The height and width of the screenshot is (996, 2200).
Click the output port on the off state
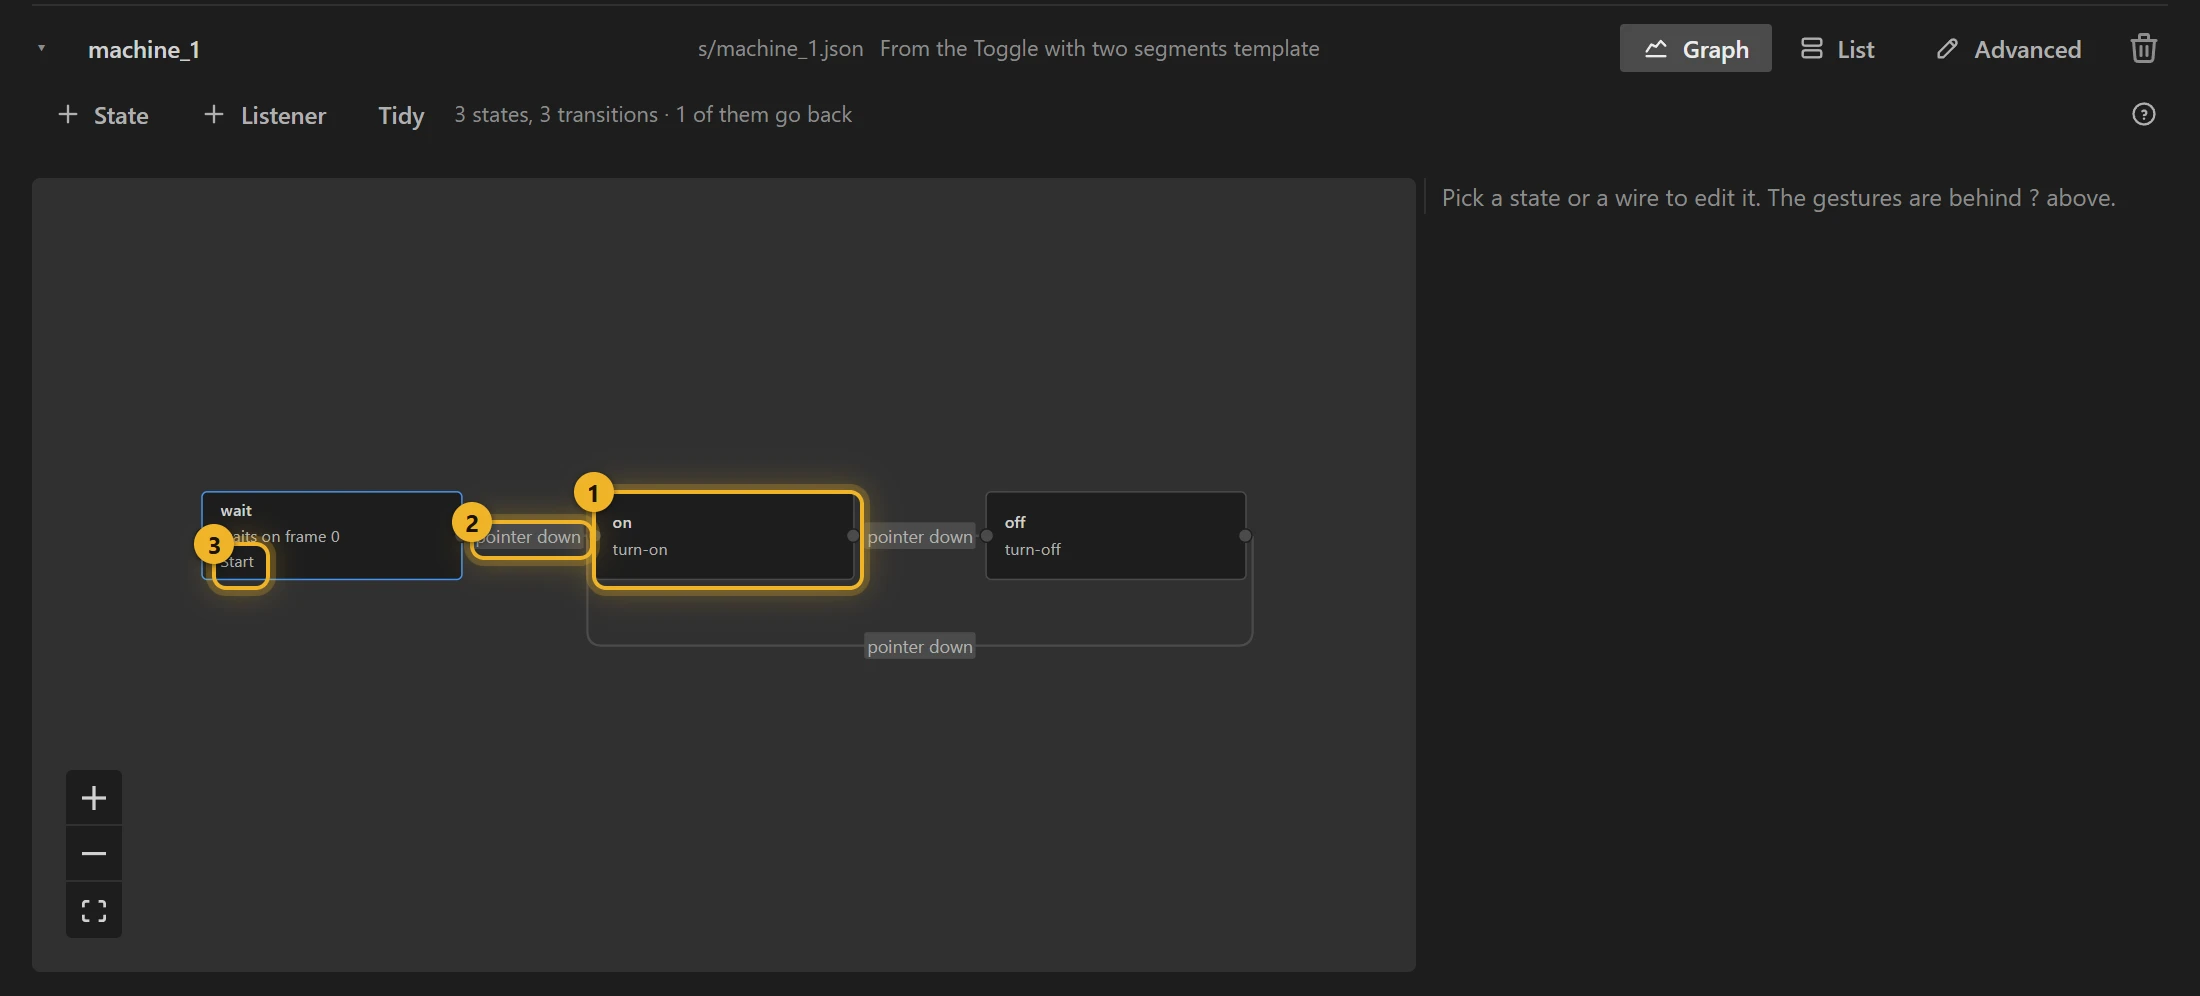coord(1245,536)
